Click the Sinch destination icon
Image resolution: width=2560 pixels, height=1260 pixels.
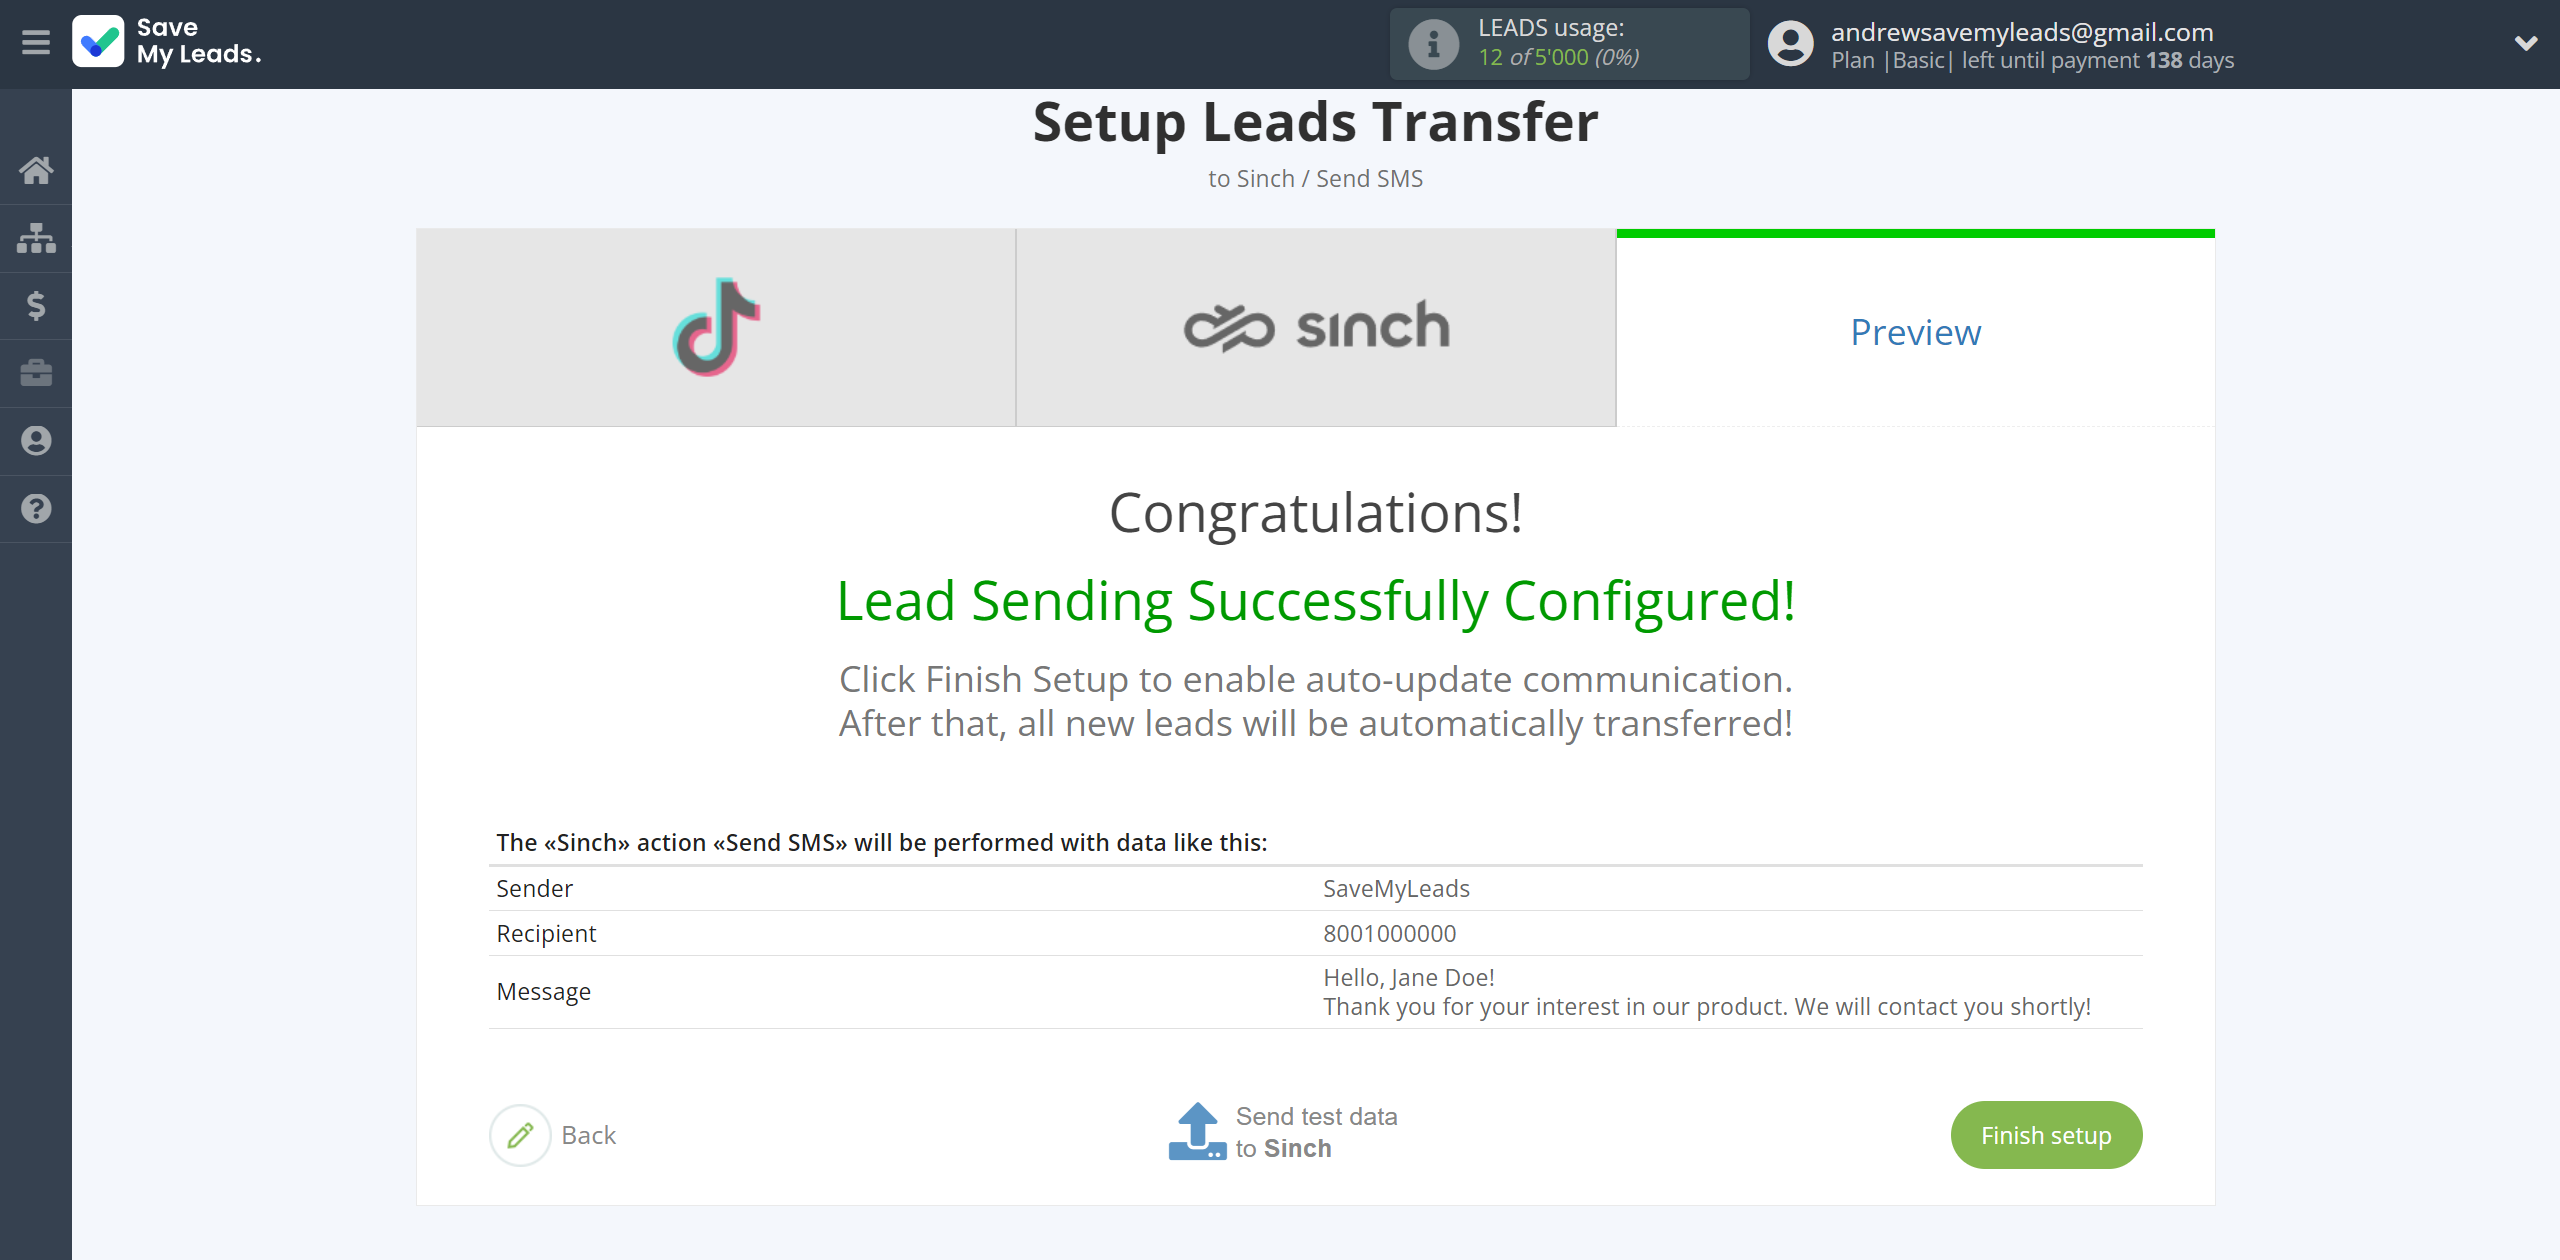(1316, 326)
